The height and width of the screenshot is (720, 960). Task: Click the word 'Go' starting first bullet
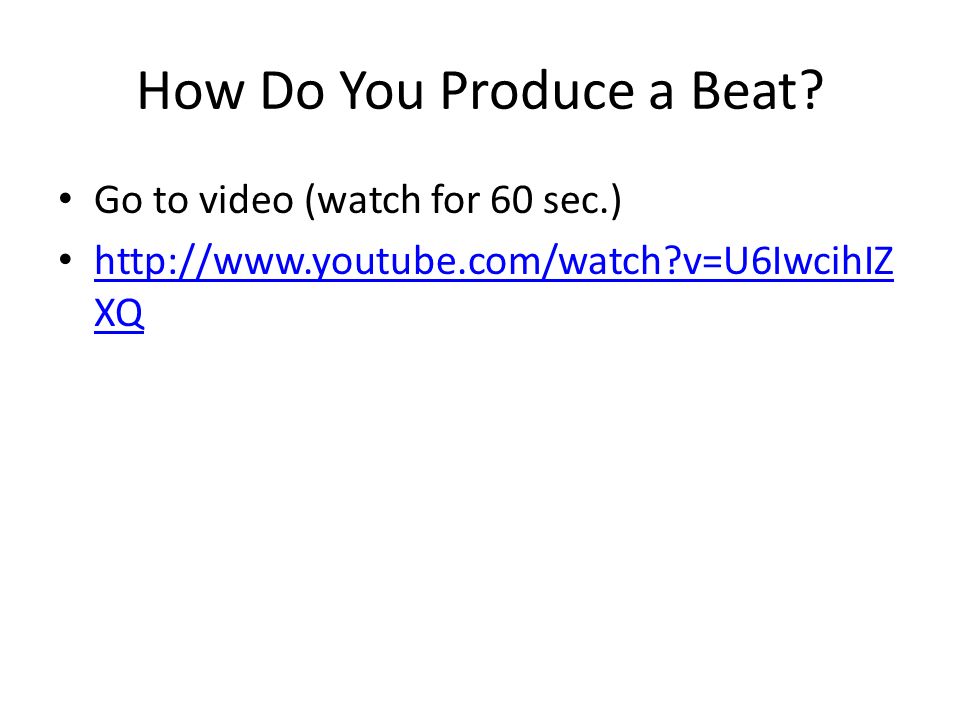click(119, 200)
